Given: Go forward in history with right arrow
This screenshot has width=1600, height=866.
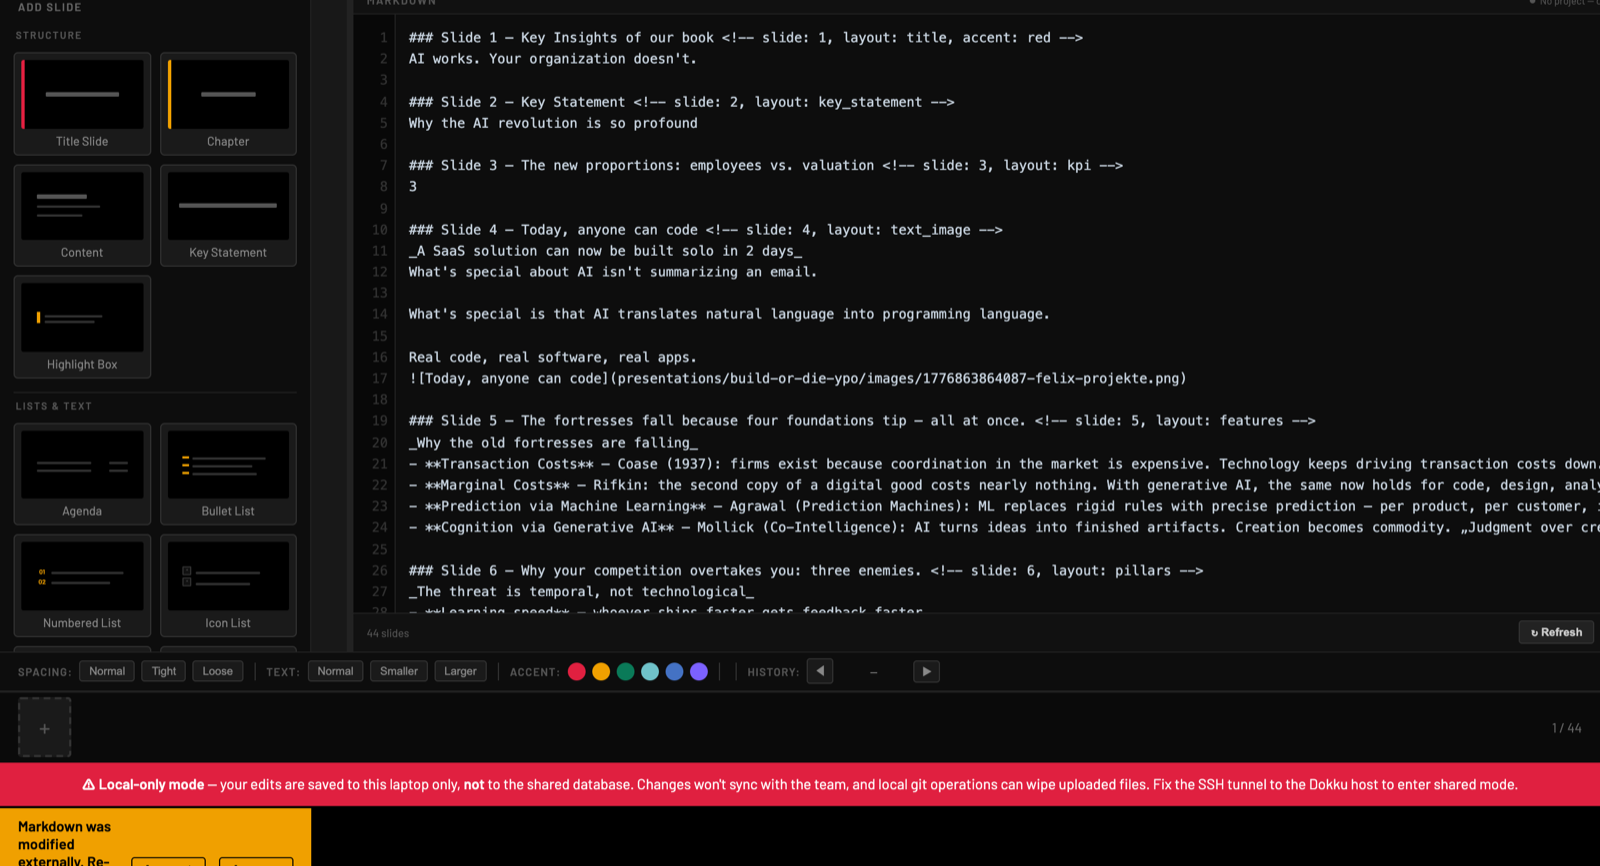Looking at the screenshot, I should pyautogui.click(x=926, y=671).
